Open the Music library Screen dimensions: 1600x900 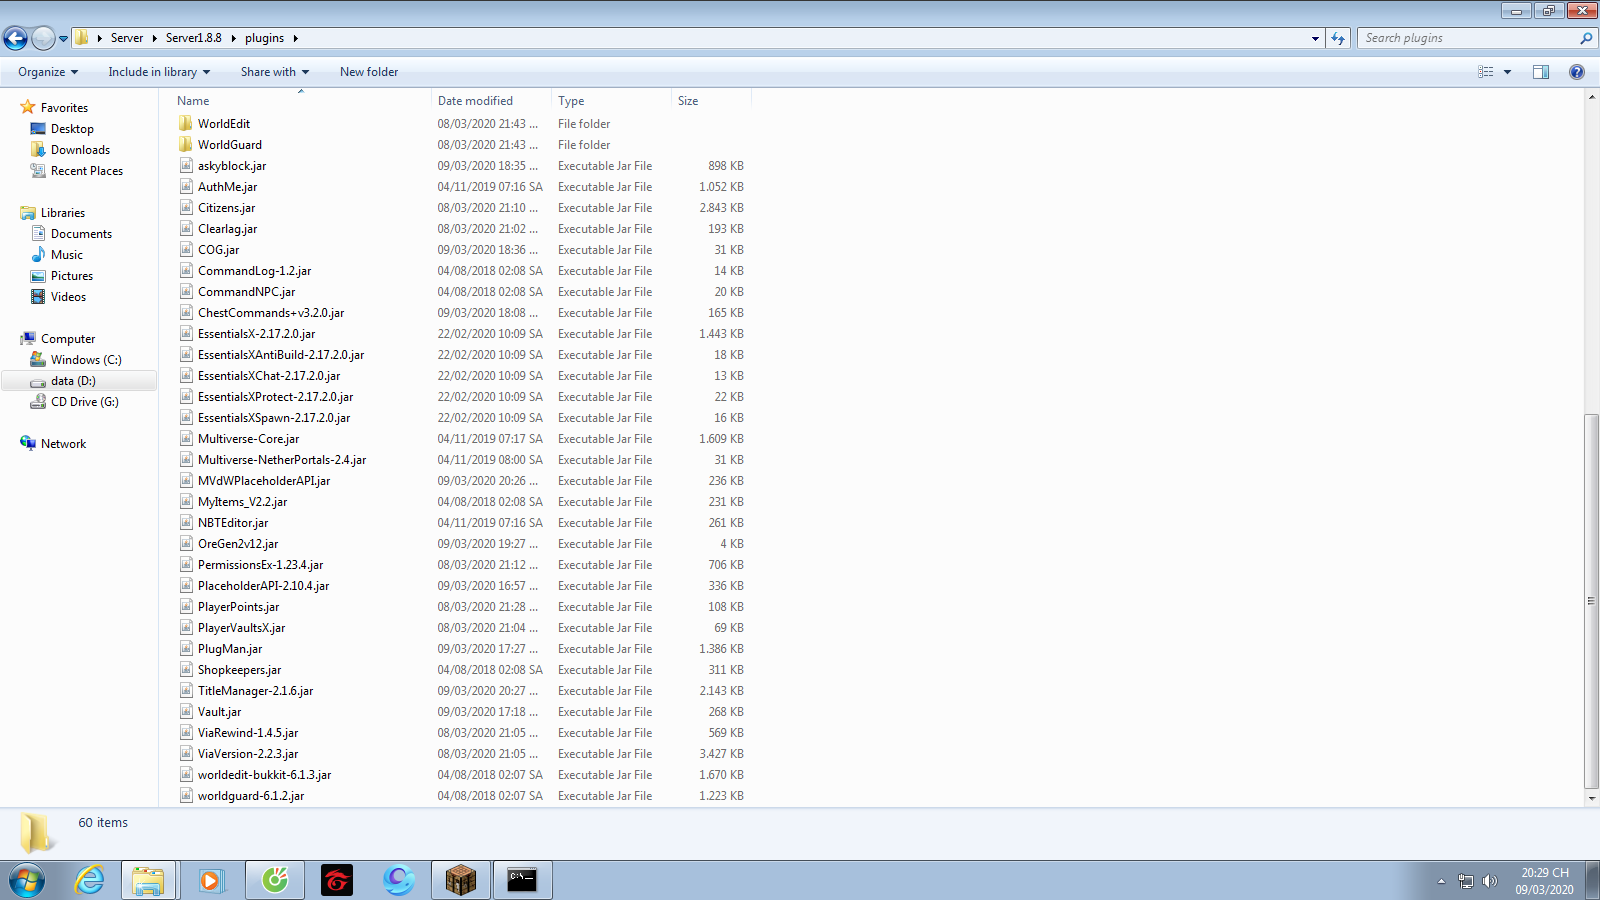click(67, 255)
